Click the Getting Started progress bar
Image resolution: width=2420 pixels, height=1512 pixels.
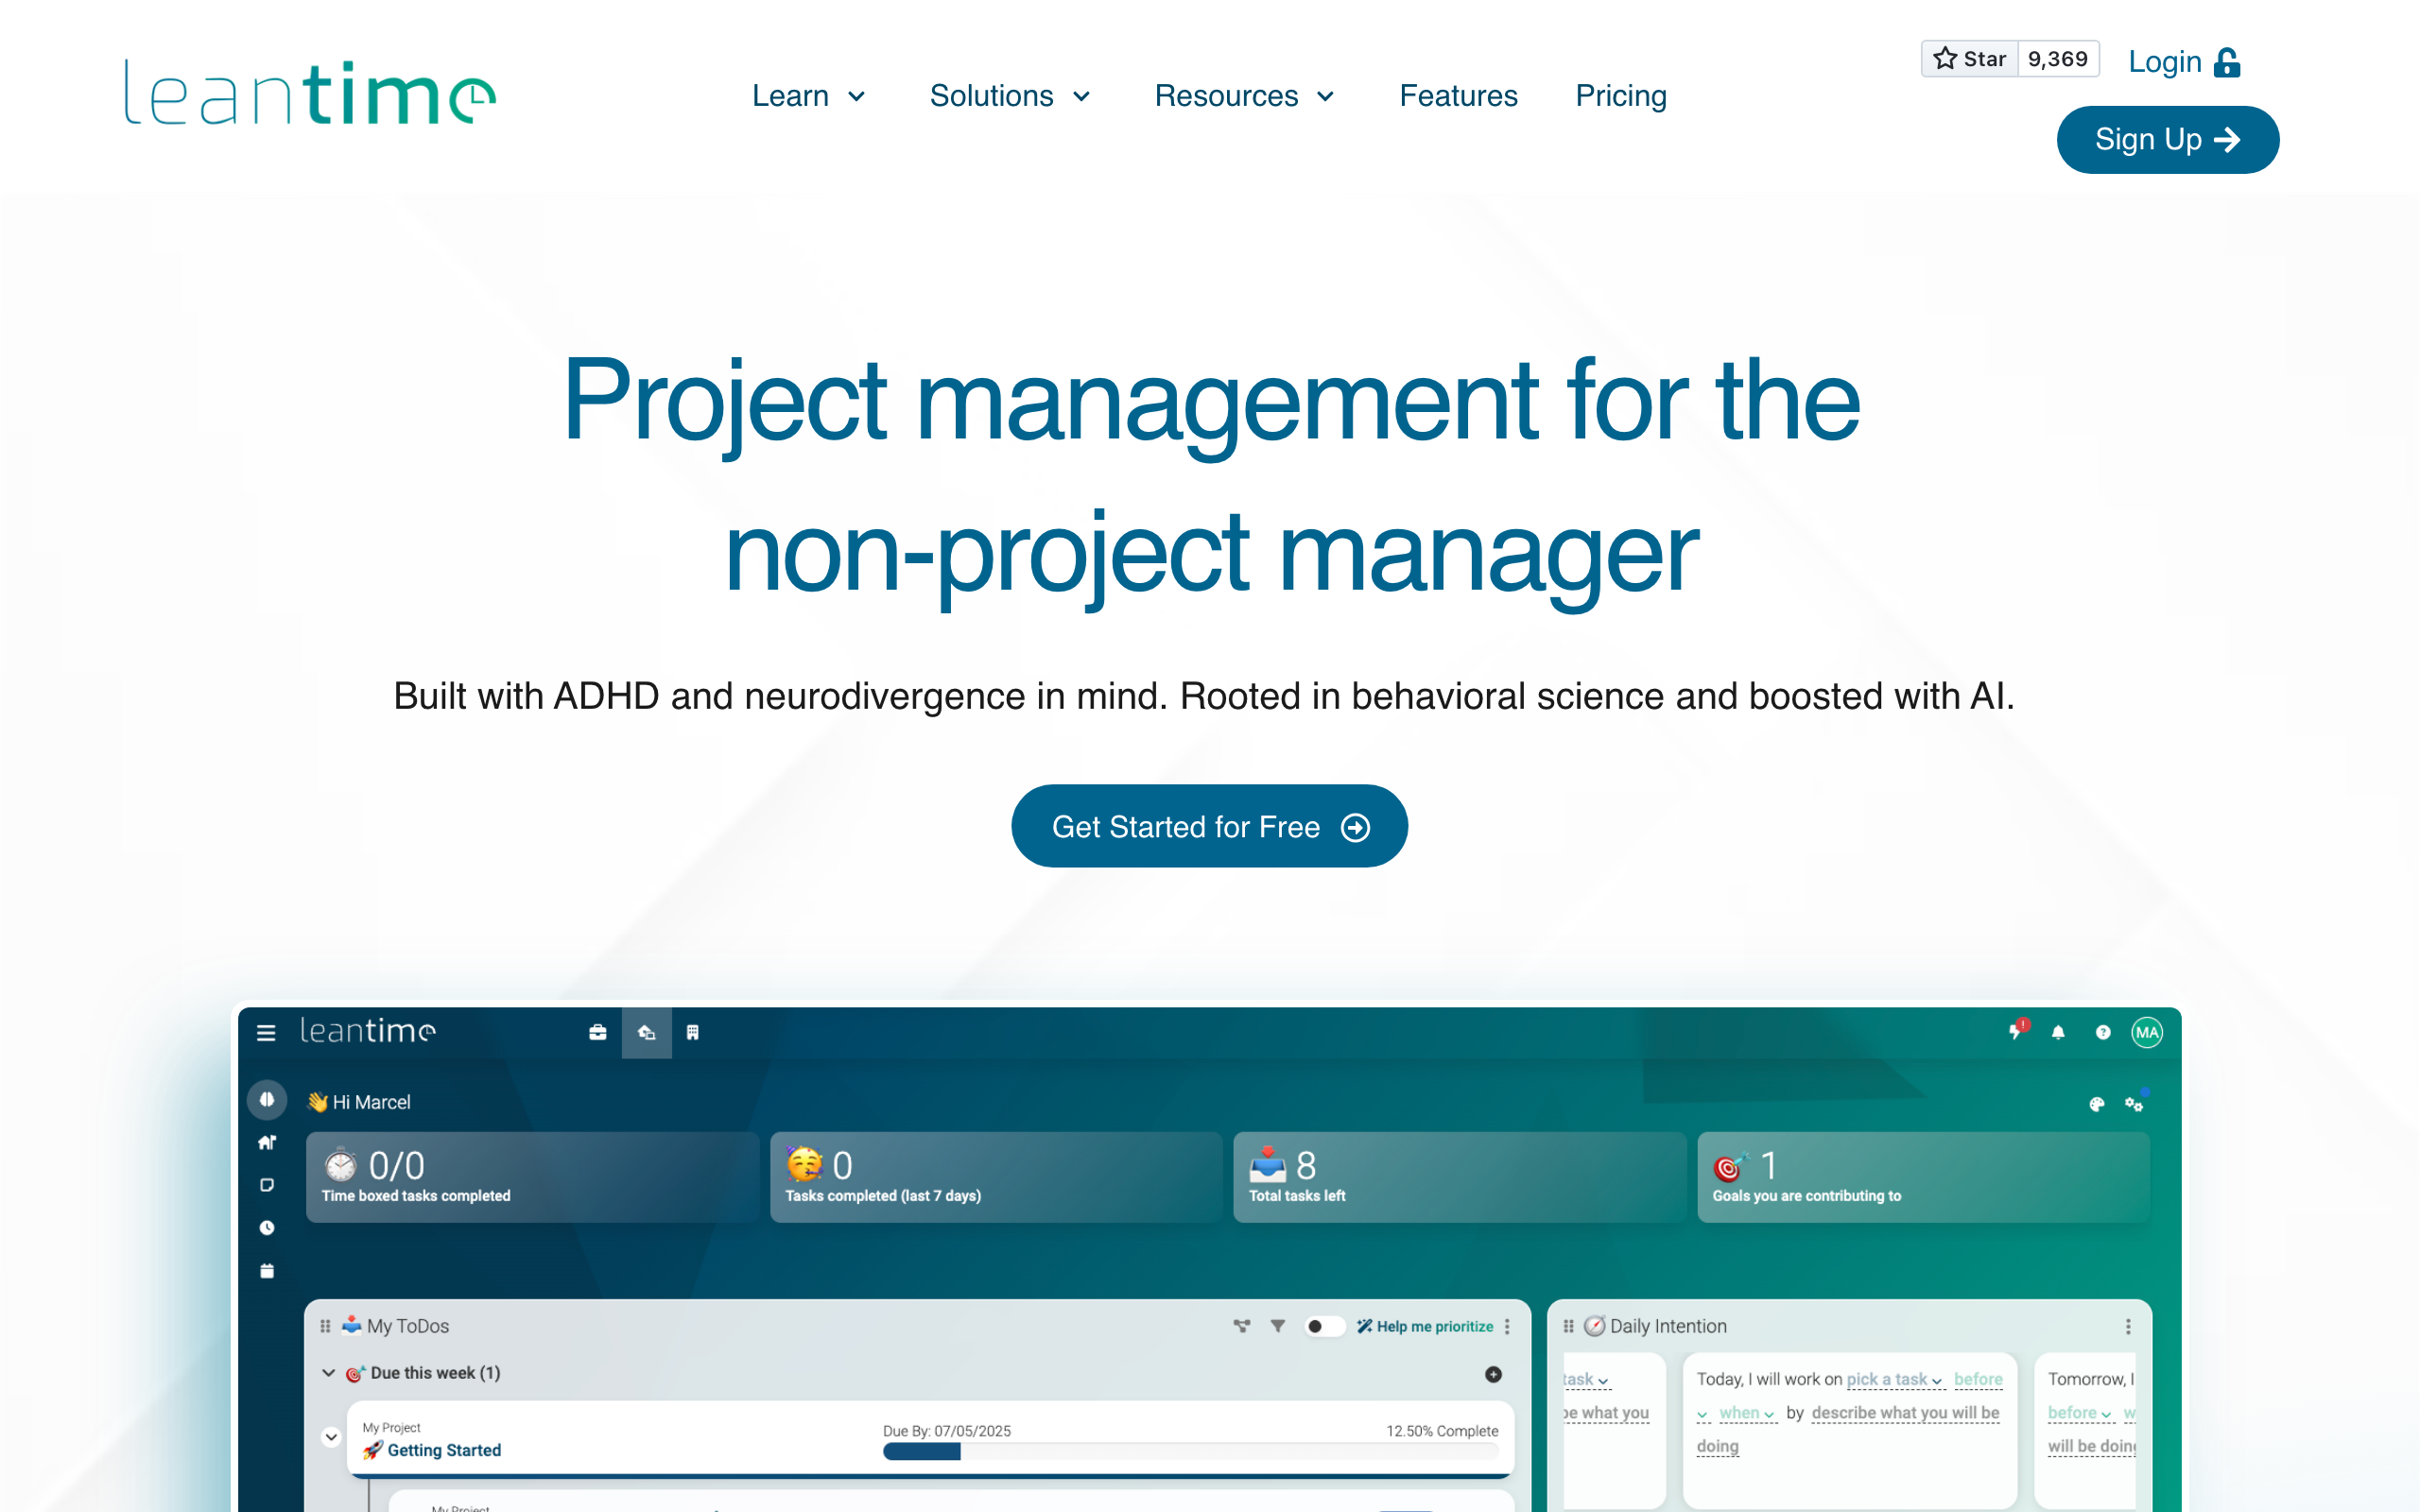[1189, 1451]
